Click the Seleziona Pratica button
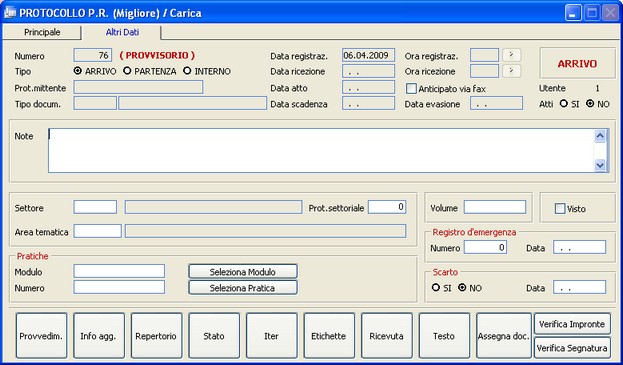The image size is (623, 365). pyautogui.click(x=243, y=288)
